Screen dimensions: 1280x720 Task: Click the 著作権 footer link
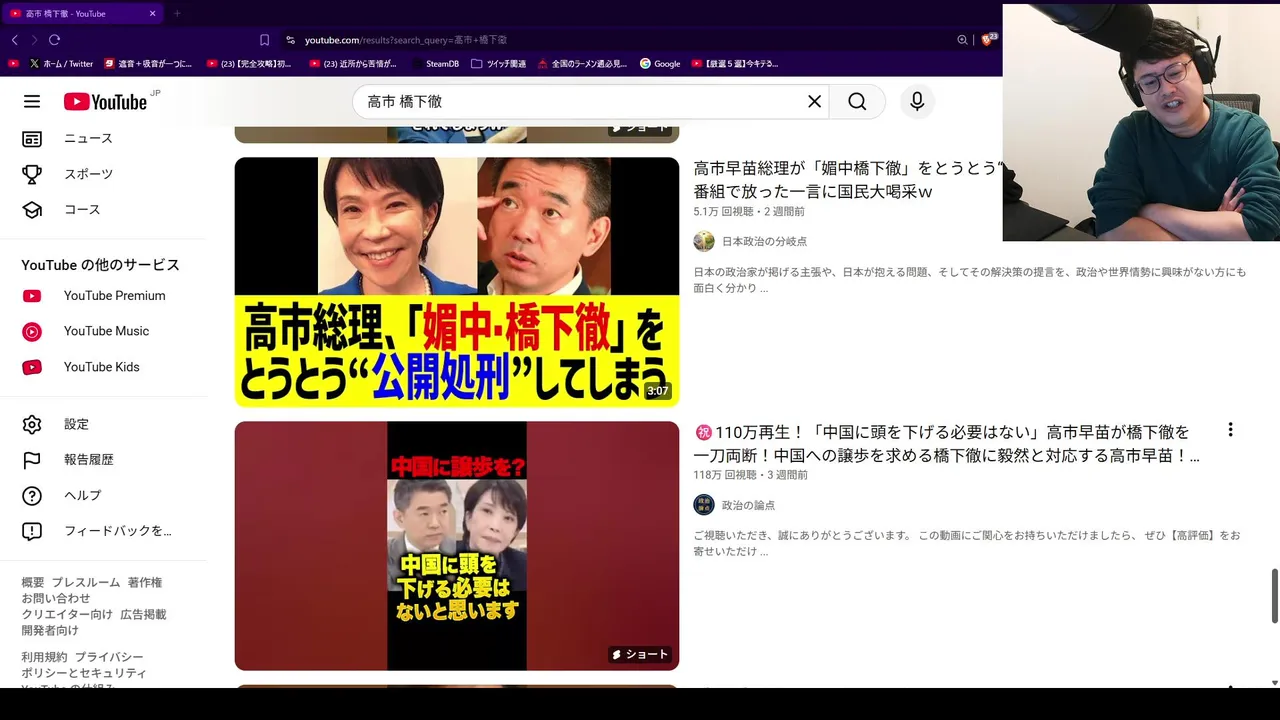pos(145,582)
